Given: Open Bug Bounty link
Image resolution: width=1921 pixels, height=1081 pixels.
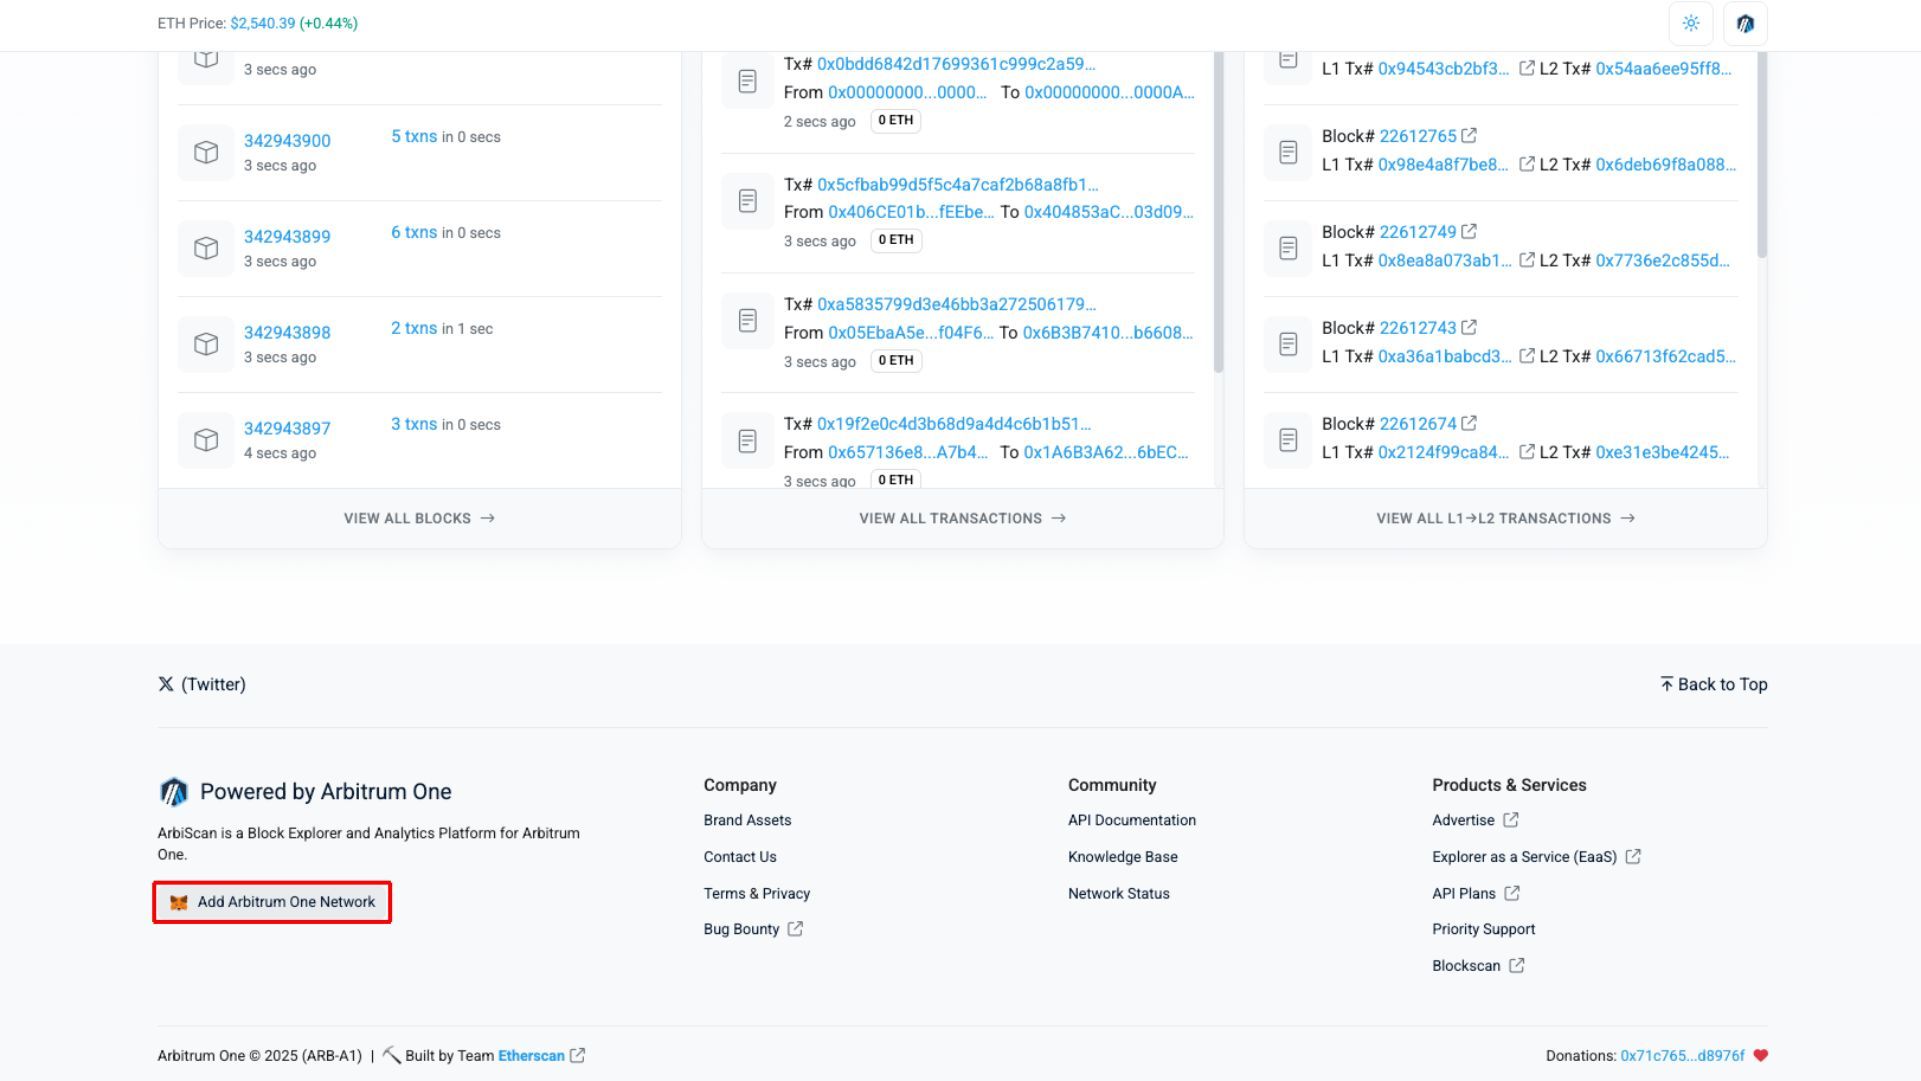Looking at the screenshot, I should 753,929.
